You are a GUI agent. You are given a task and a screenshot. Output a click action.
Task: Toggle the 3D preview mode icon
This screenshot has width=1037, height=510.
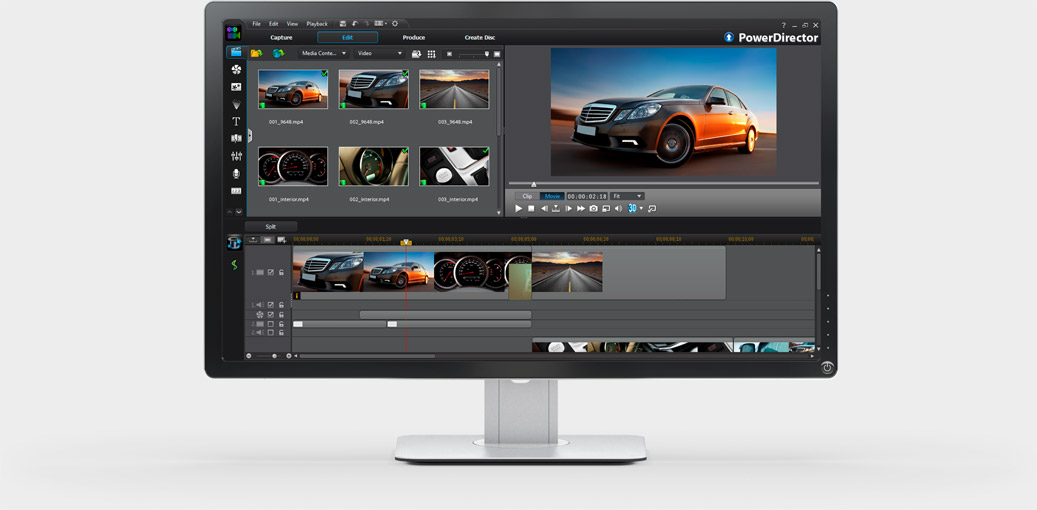pyautogui.click(x=632, y=209)
